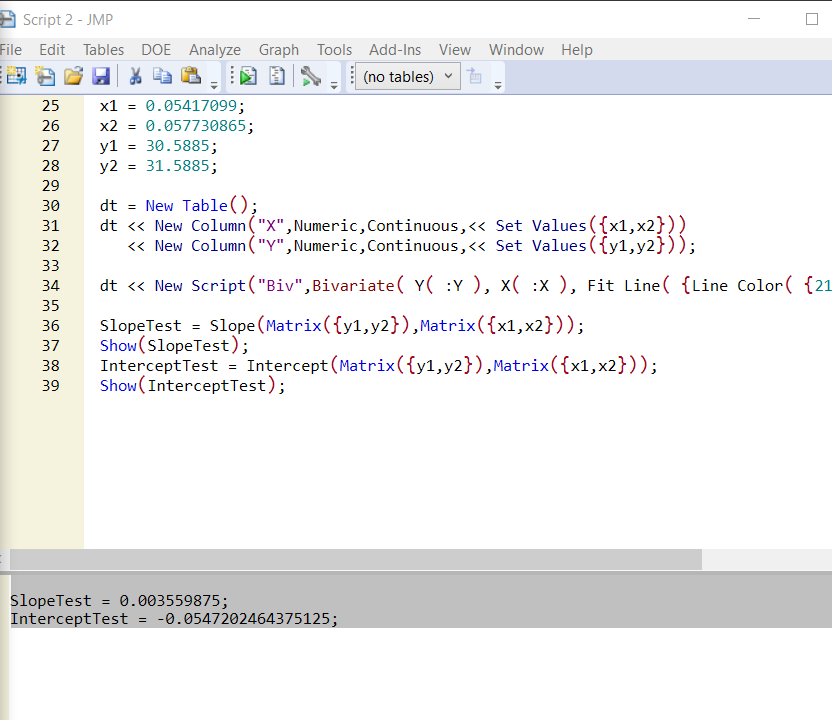Expand the edit toolbar overflow arrow
The width and height of the screenshot is (832, 720).
[x=213, y=82]
